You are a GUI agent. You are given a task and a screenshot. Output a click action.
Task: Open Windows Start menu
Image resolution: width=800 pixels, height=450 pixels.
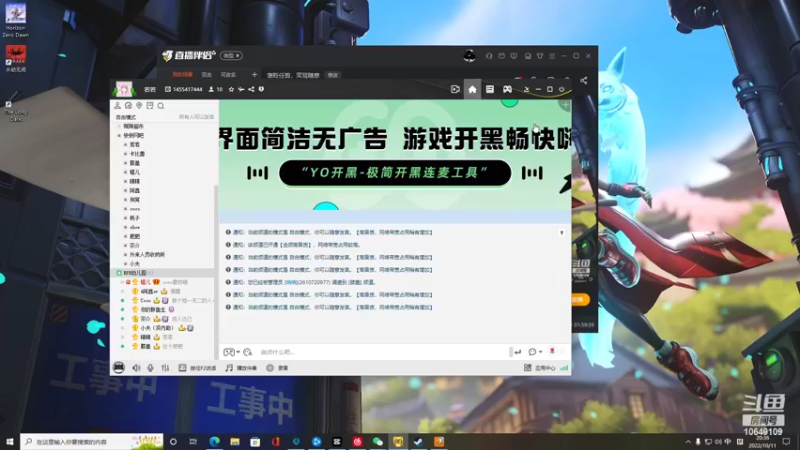pyautogui.click(x=10, y=441)
